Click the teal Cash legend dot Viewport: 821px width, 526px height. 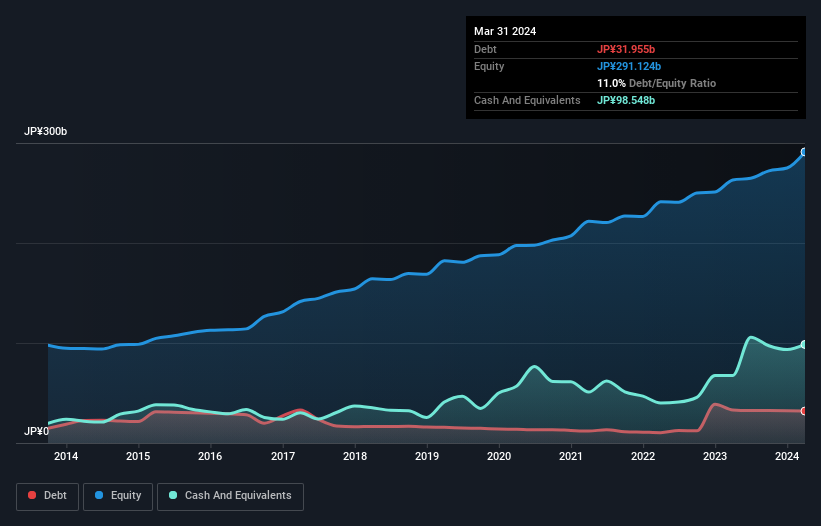point(173,495)
